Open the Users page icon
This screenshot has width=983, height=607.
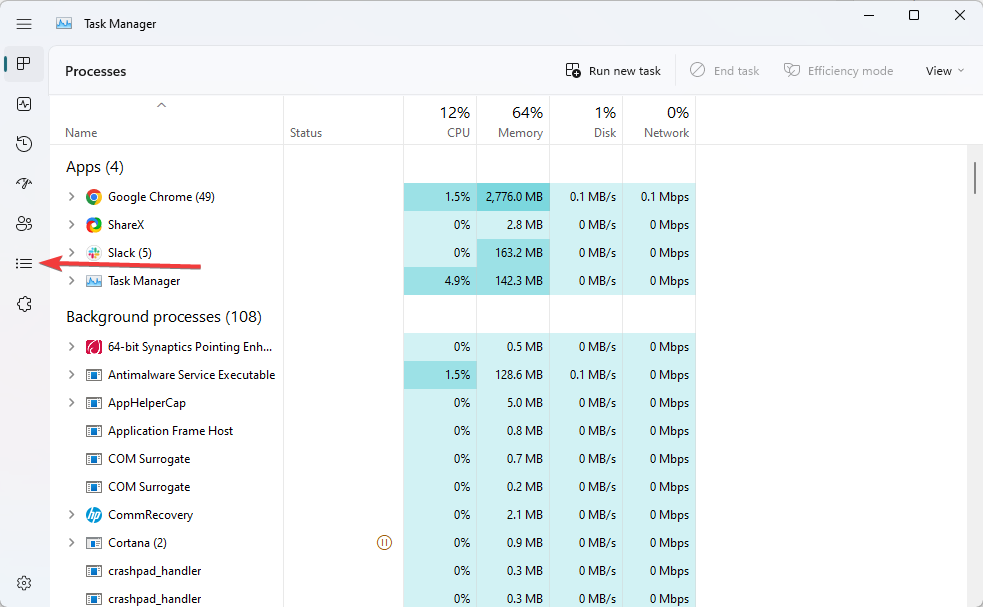[x=24, y=224]
